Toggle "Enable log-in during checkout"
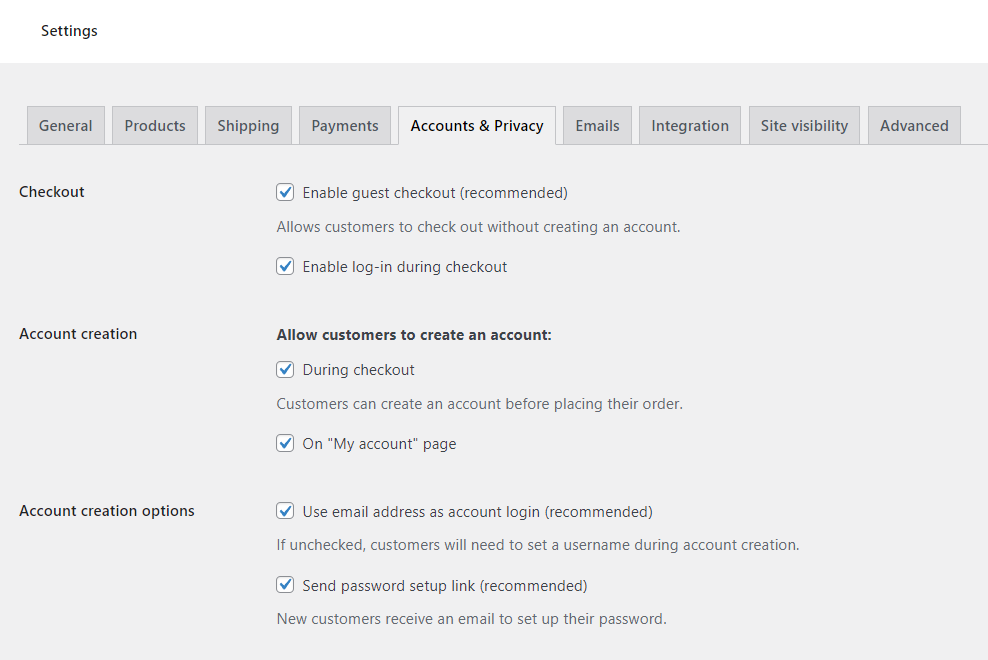Viewport: 988px width, 660px height. point(285,266)
